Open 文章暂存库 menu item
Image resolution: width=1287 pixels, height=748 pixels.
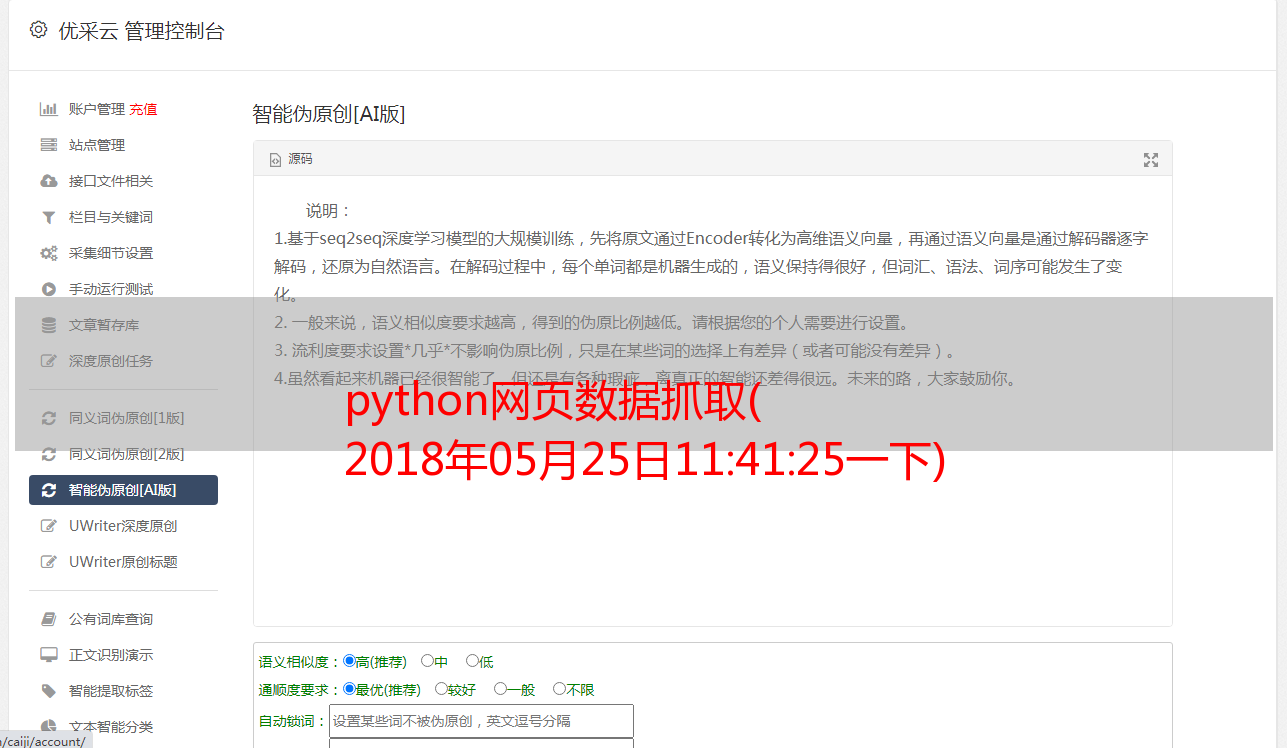click(104, 325)
